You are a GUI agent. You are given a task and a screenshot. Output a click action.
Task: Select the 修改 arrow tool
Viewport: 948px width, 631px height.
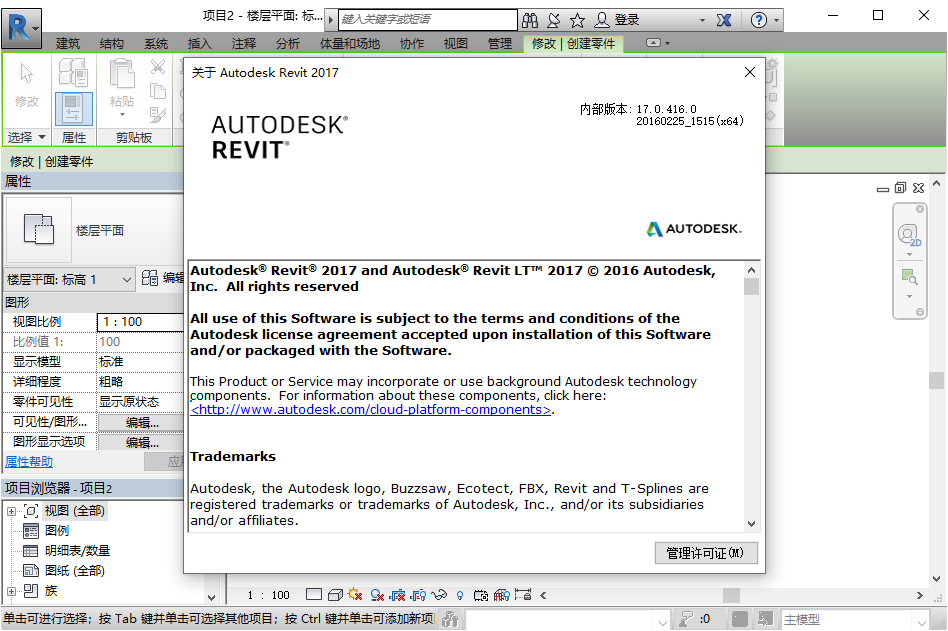[27, 85]
